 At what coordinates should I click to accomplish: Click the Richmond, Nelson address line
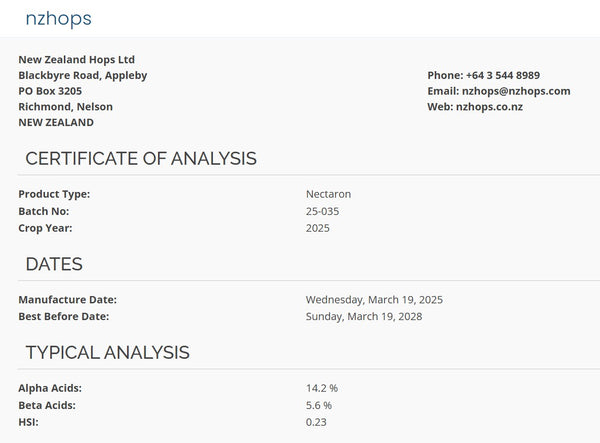(65, 107)
